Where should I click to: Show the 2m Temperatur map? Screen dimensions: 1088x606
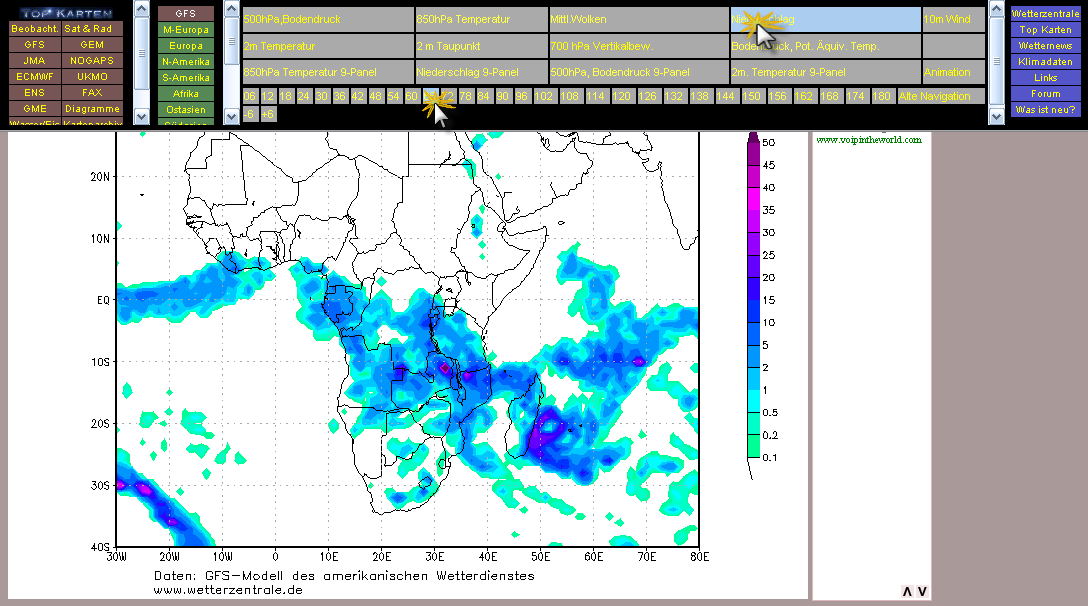(328, 46)
